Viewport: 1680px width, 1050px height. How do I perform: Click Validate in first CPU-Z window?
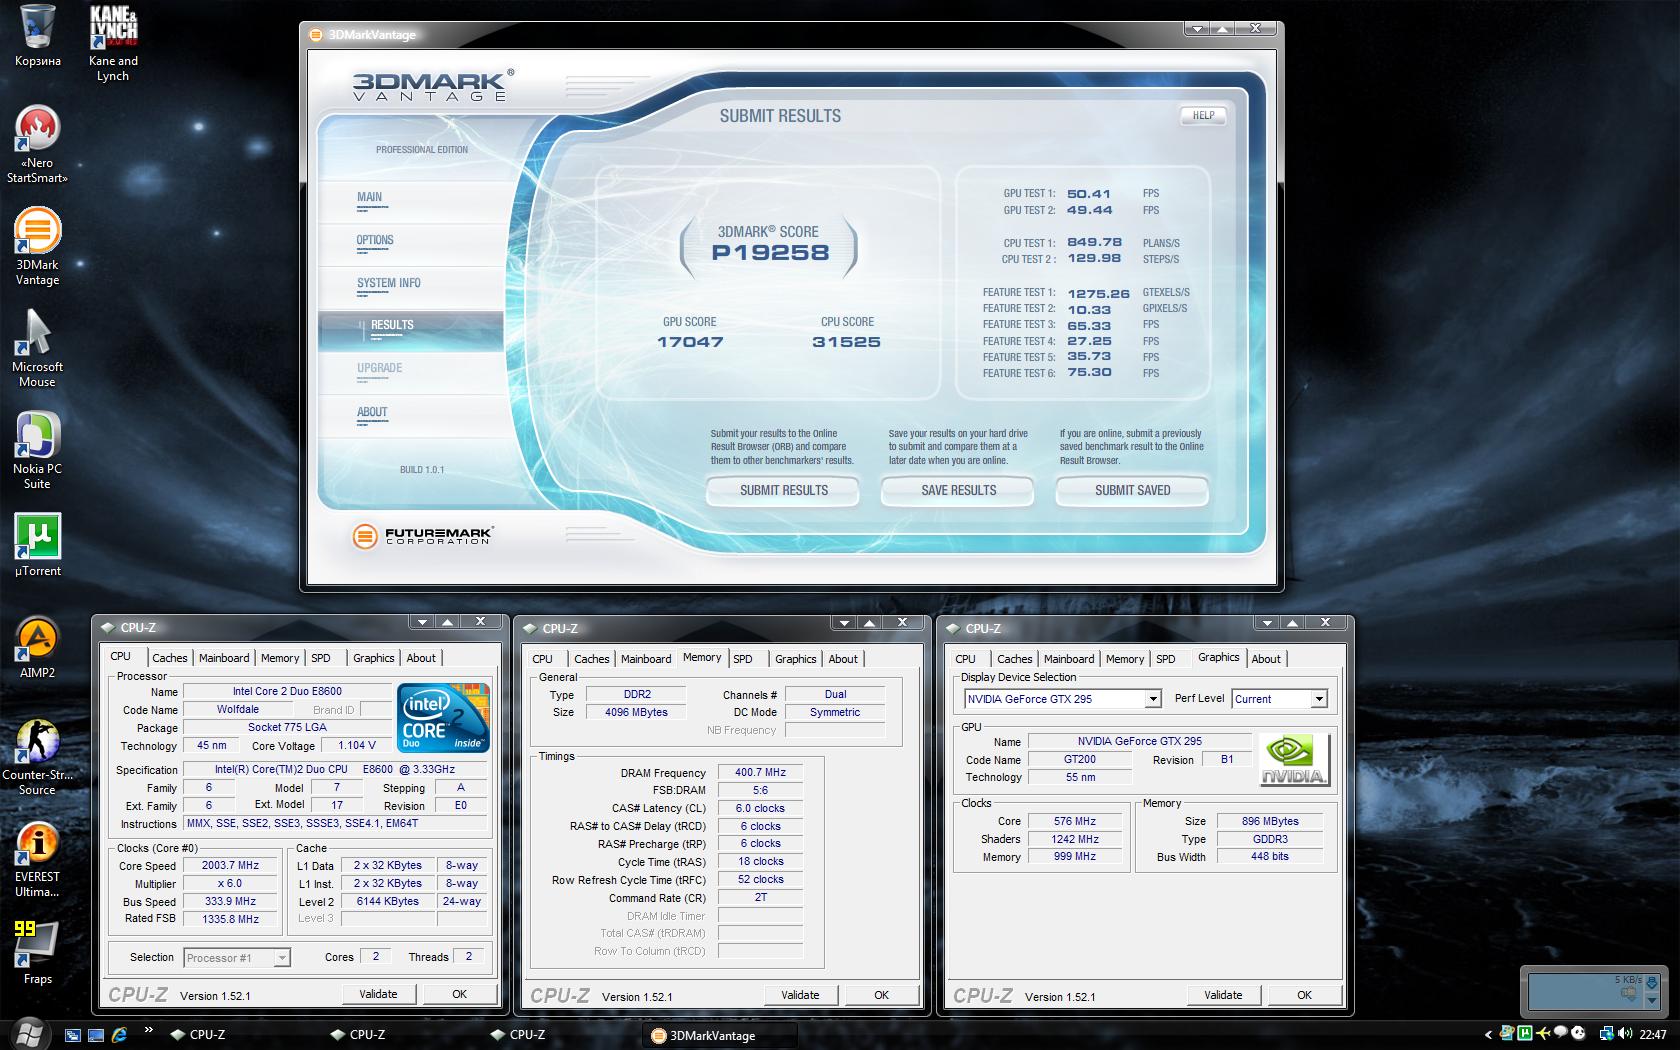click(378, 994)
